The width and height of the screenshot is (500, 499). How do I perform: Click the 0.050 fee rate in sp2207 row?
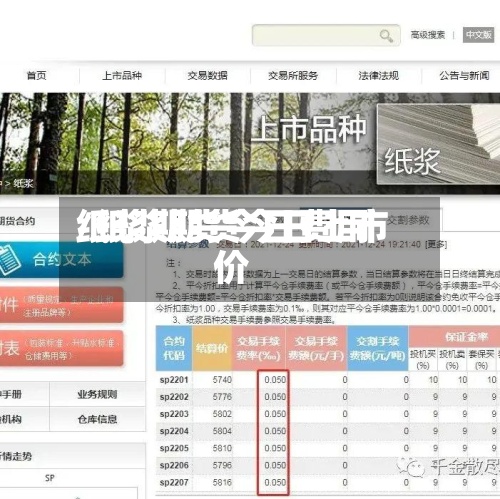click(275, 482)
